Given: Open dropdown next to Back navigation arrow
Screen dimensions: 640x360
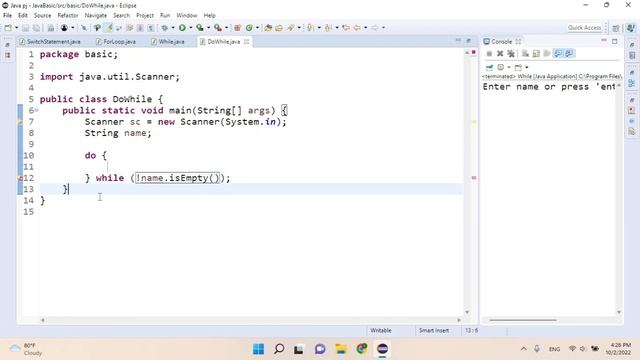Looking at the screenshot, I should [365, 28].
